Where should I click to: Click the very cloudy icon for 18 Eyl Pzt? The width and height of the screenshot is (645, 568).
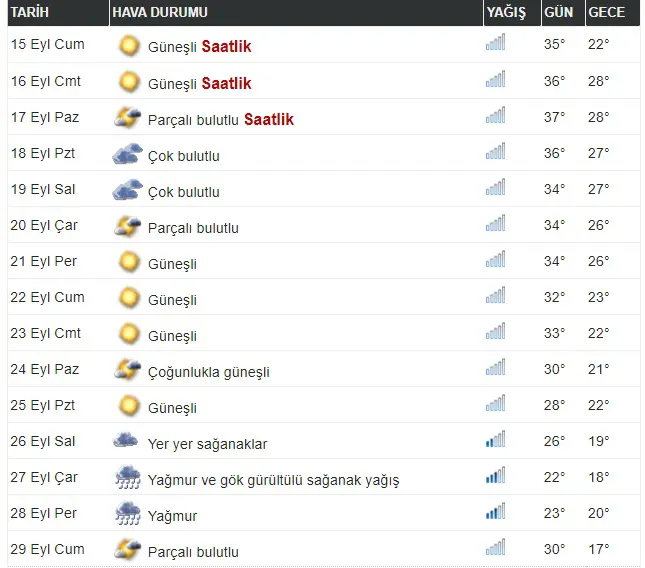(127, 154)
